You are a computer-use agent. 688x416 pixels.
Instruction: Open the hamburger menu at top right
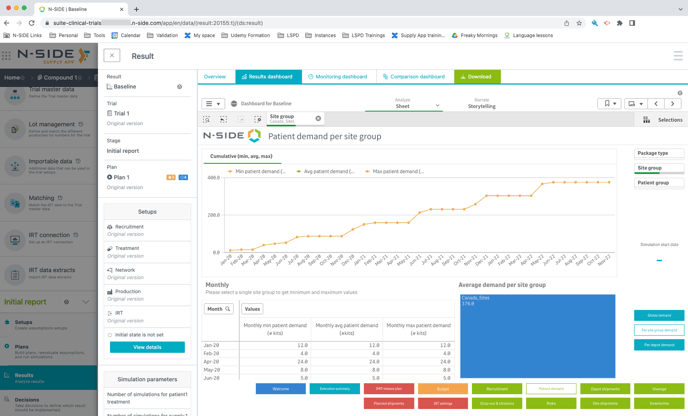coord(677,56)
